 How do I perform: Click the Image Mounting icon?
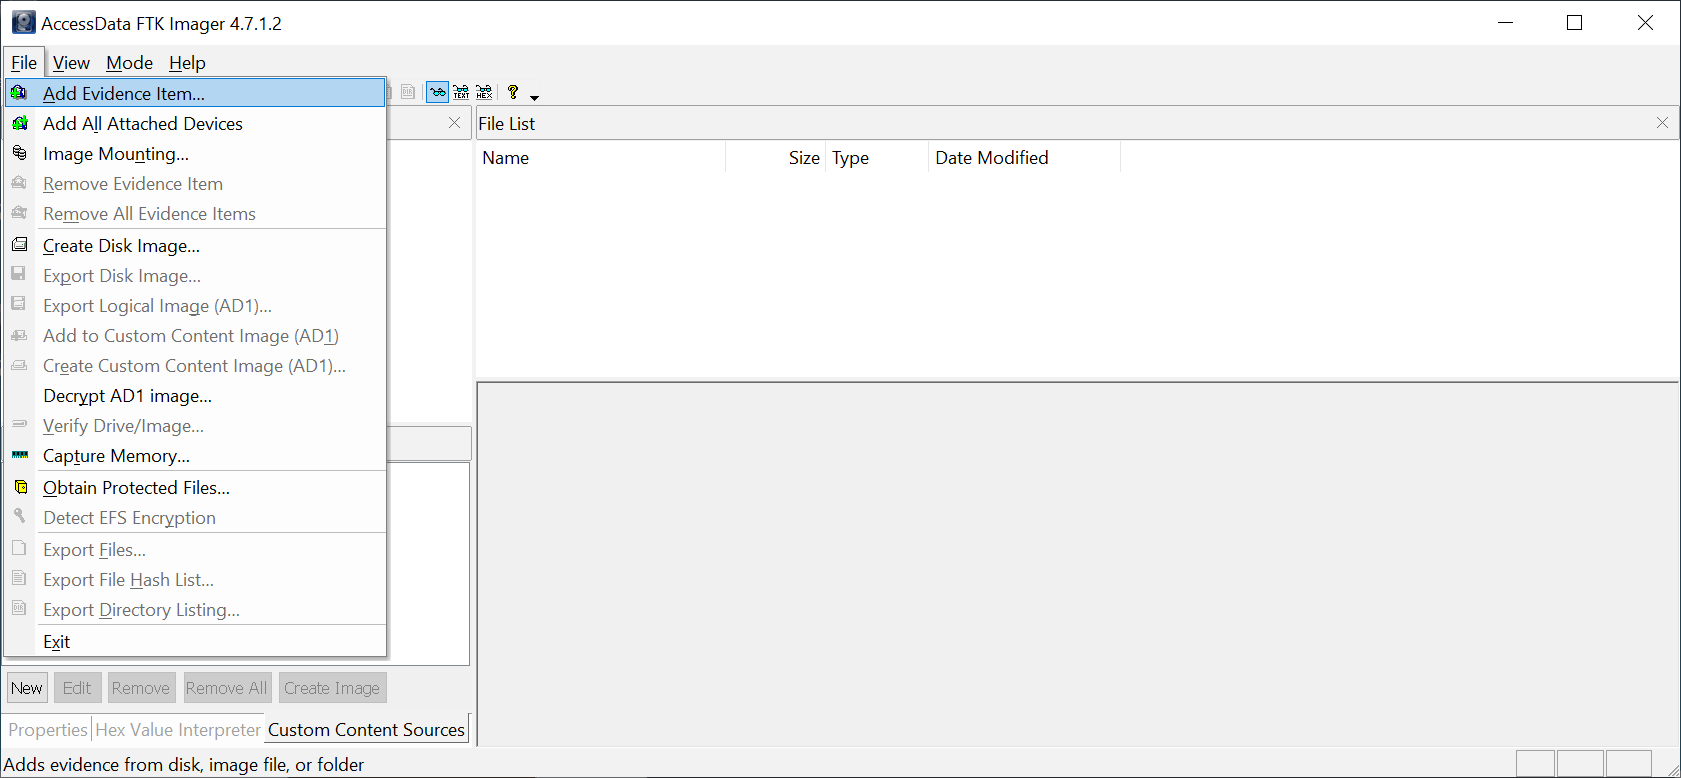click(x=19, y=153)
